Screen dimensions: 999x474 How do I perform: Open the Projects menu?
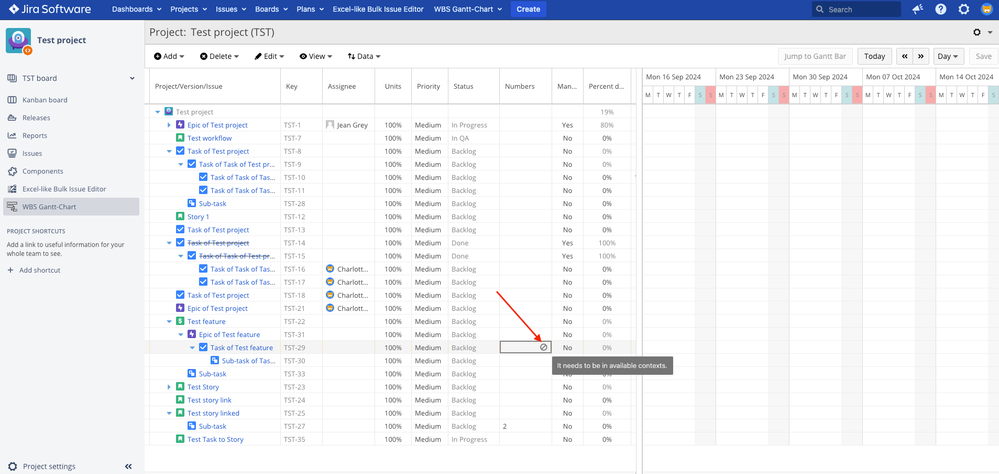click(189, 10)
